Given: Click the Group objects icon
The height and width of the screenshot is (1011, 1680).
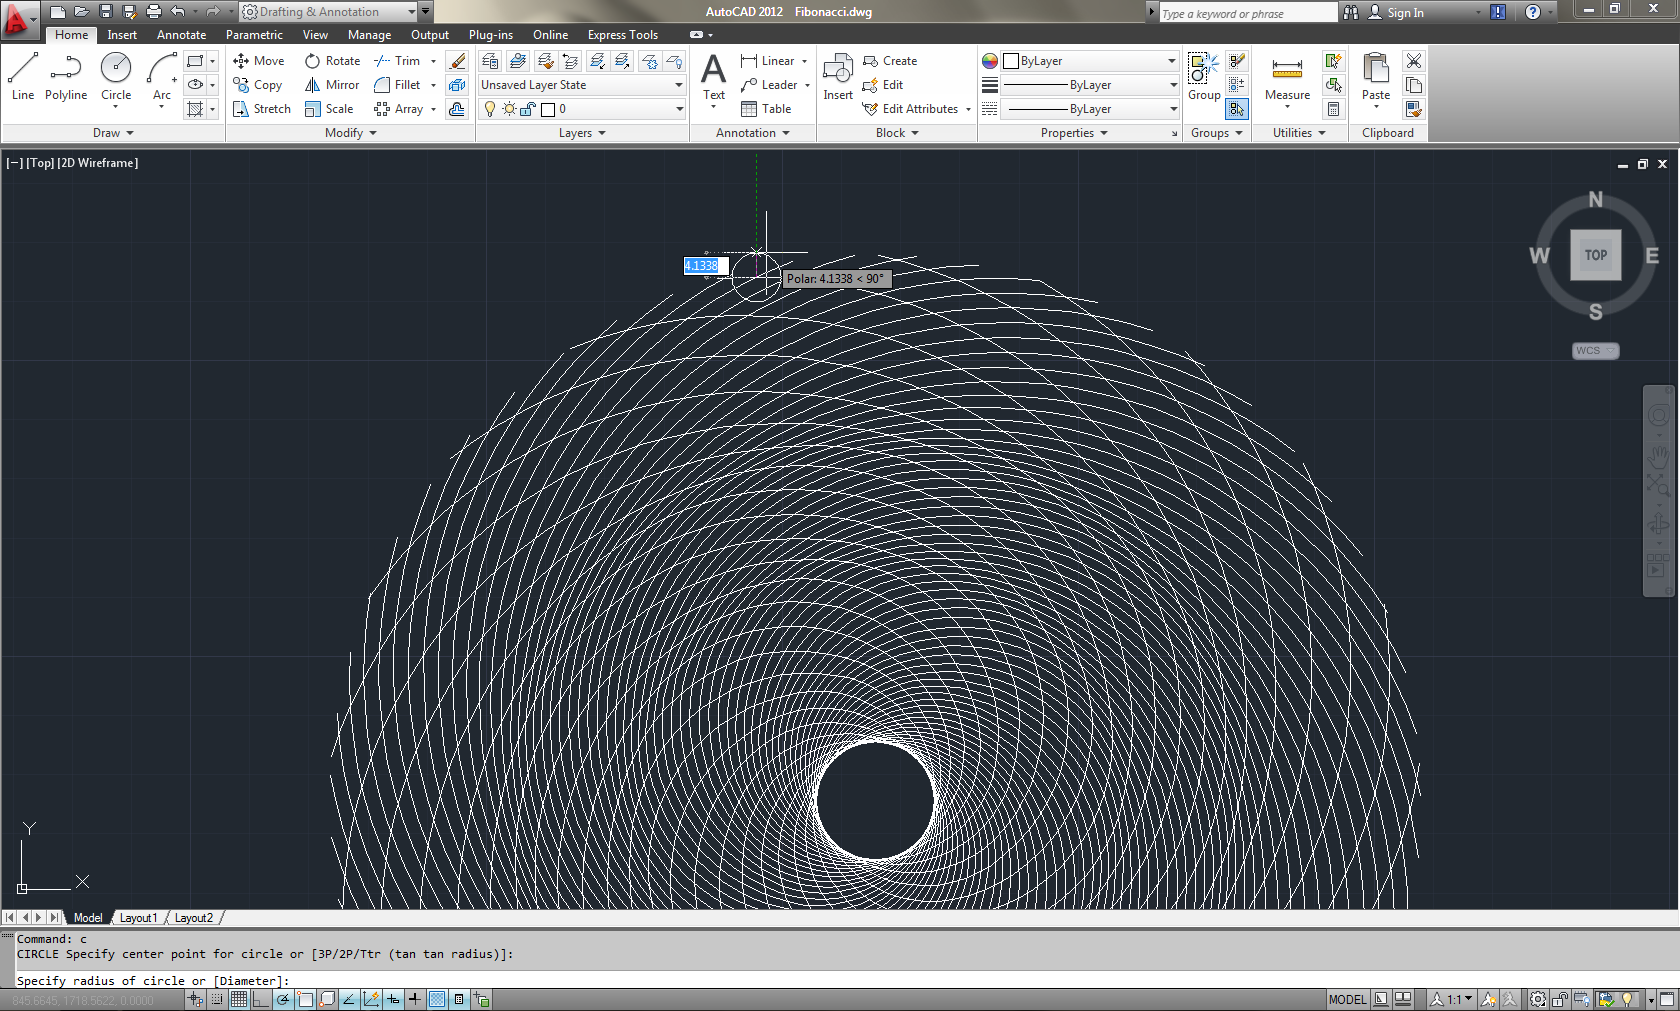Looking at the screenshot, I should click(x=1204, y=77).
